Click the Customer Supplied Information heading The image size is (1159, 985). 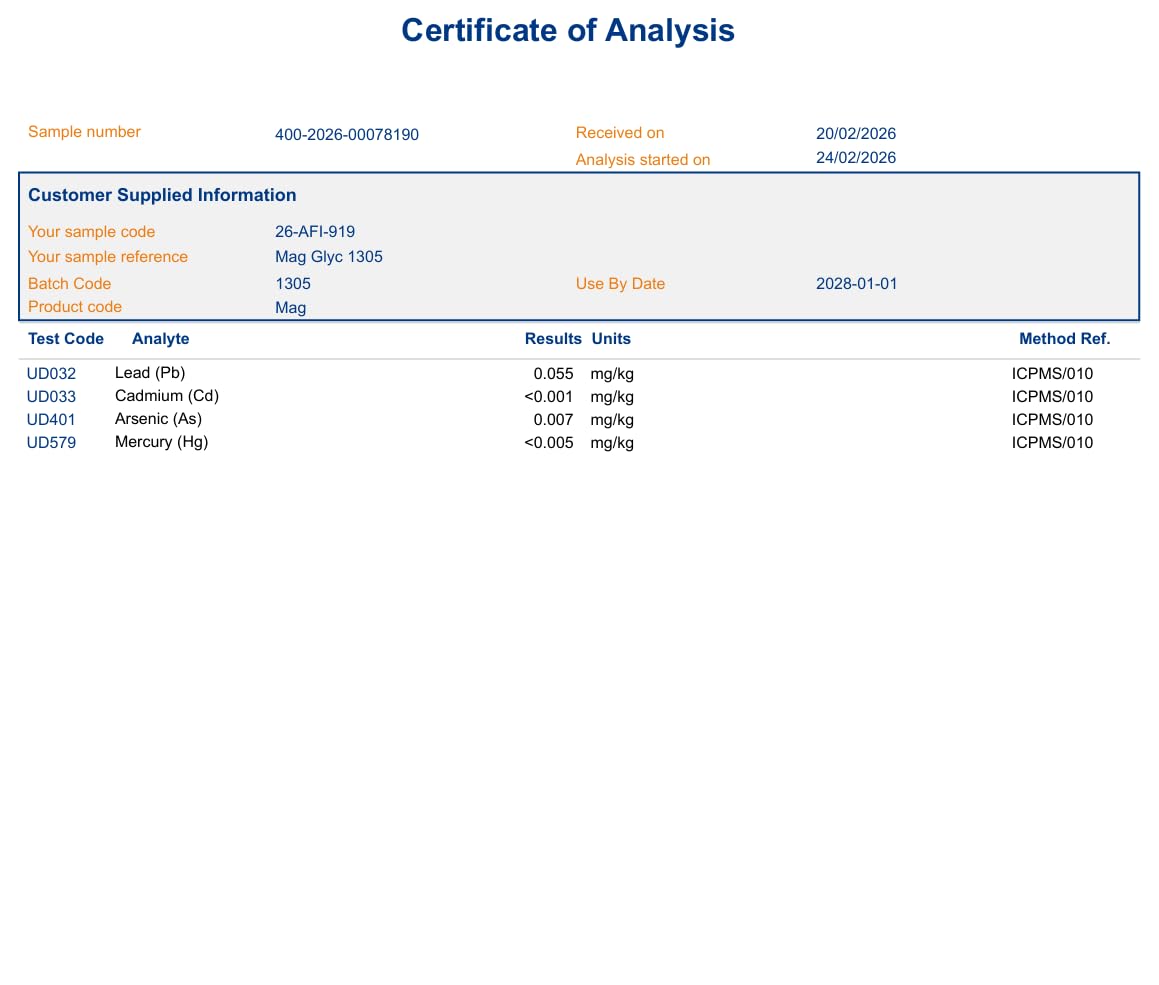point(162,195)
